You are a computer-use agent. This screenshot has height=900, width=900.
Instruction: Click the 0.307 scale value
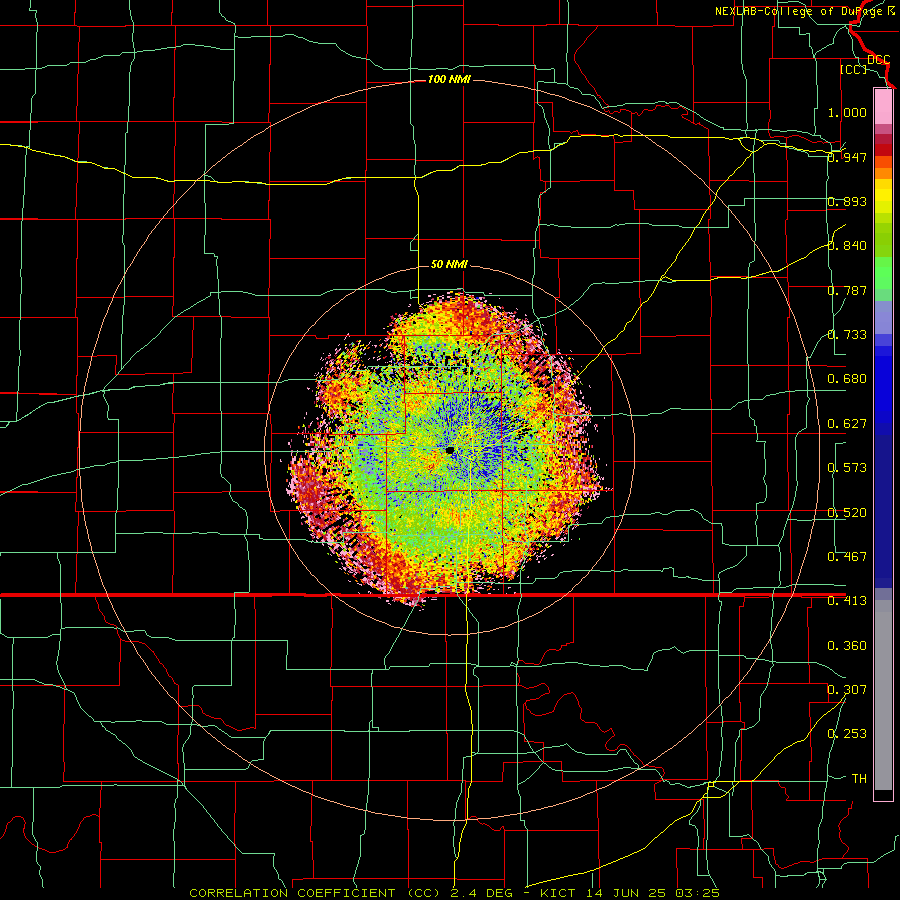[x=847, y=690]
